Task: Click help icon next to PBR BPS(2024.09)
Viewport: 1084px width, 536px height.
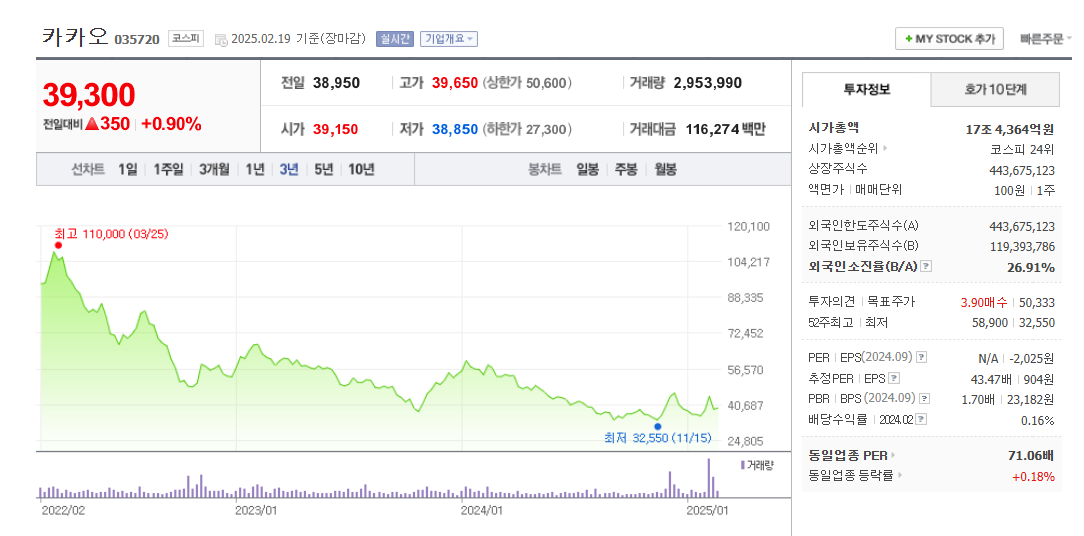Action: click(924, 398)
